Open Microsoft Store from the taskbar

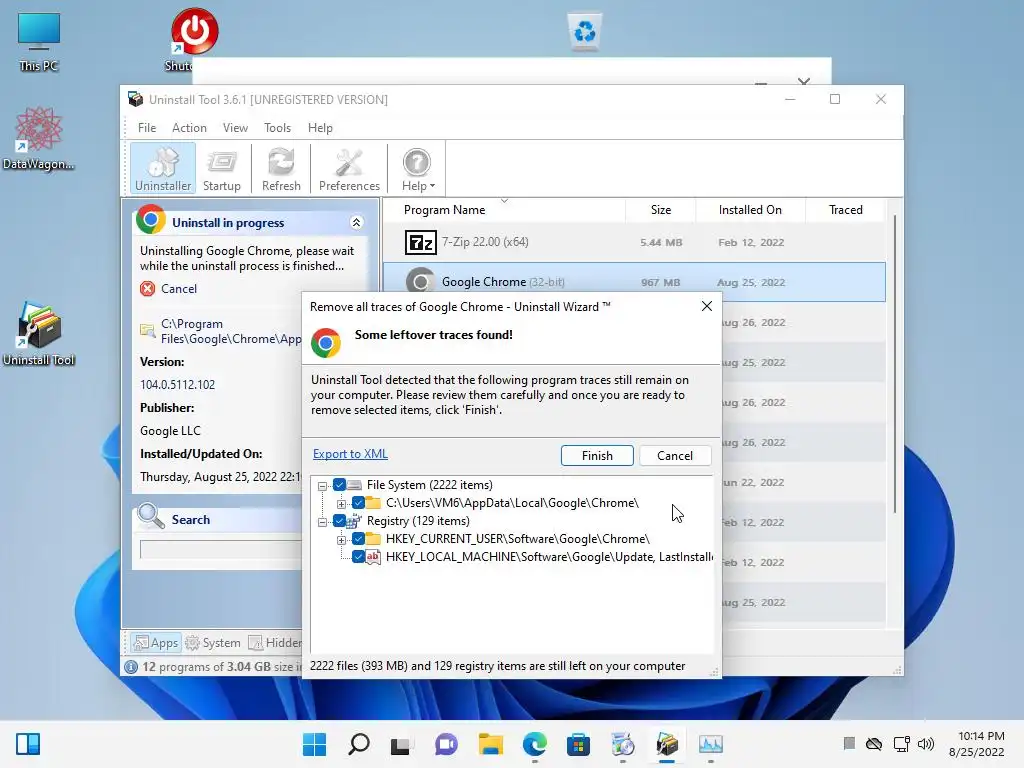coord(578,744)
